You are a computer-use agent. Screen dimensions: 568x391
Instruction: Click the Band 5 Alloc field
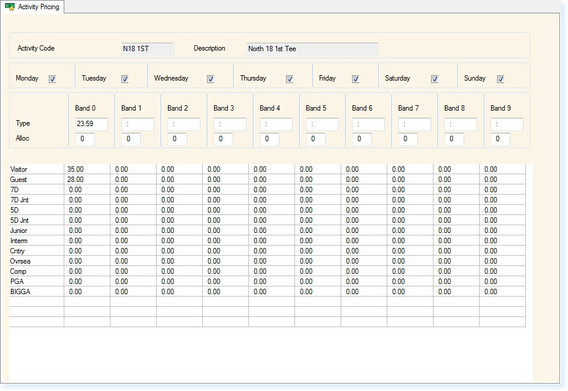click(x=316, y=139)
